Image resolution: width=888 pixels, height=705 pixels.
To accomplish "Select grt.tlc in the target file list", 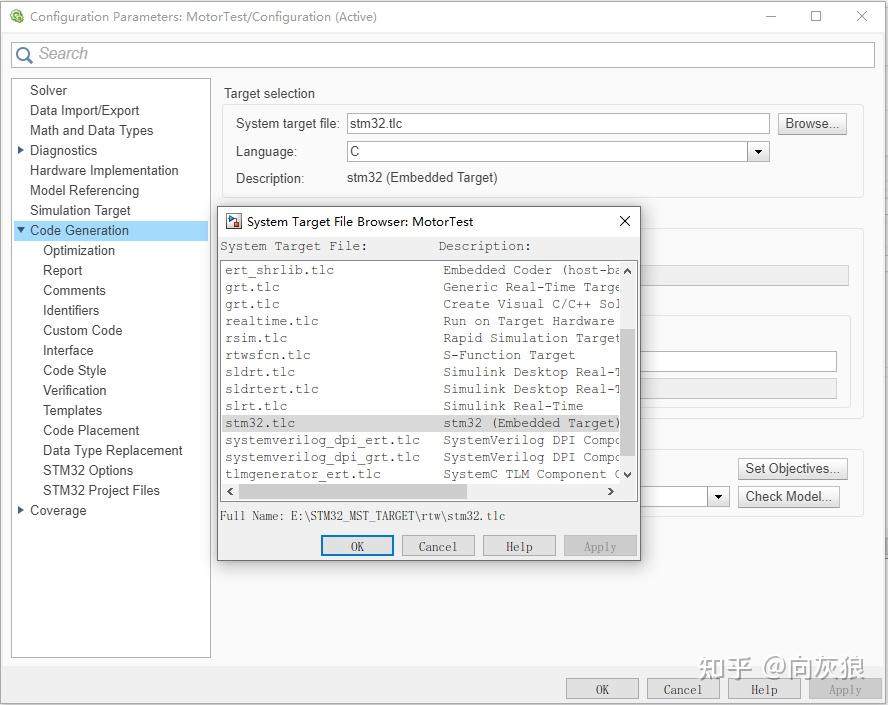I will (x=252, y=287).
